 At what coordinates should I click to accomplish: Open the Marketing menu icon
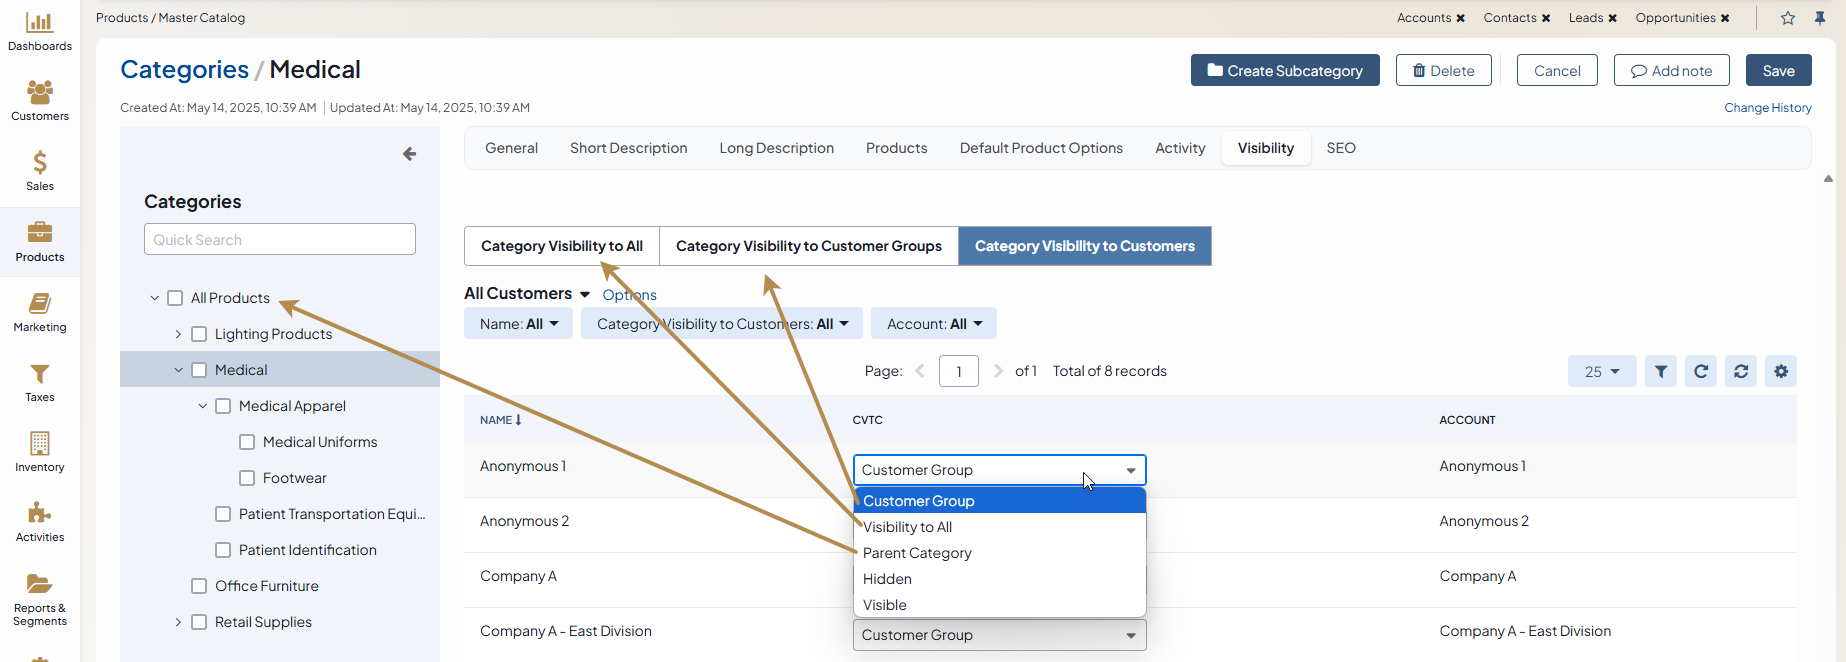click(40, 312)
